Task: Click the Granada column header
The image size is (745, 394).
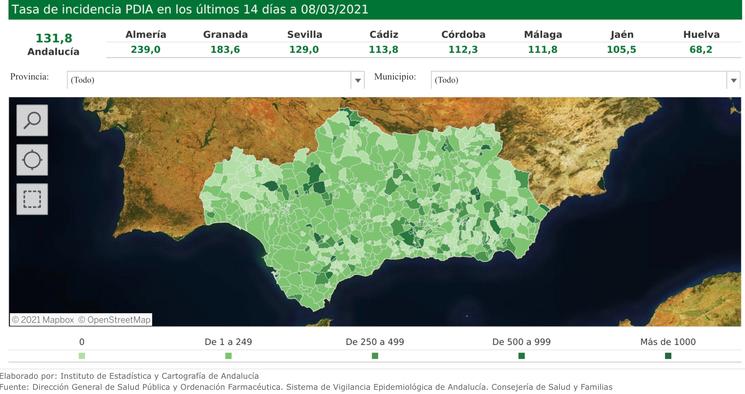Action: tap(225, 35)
